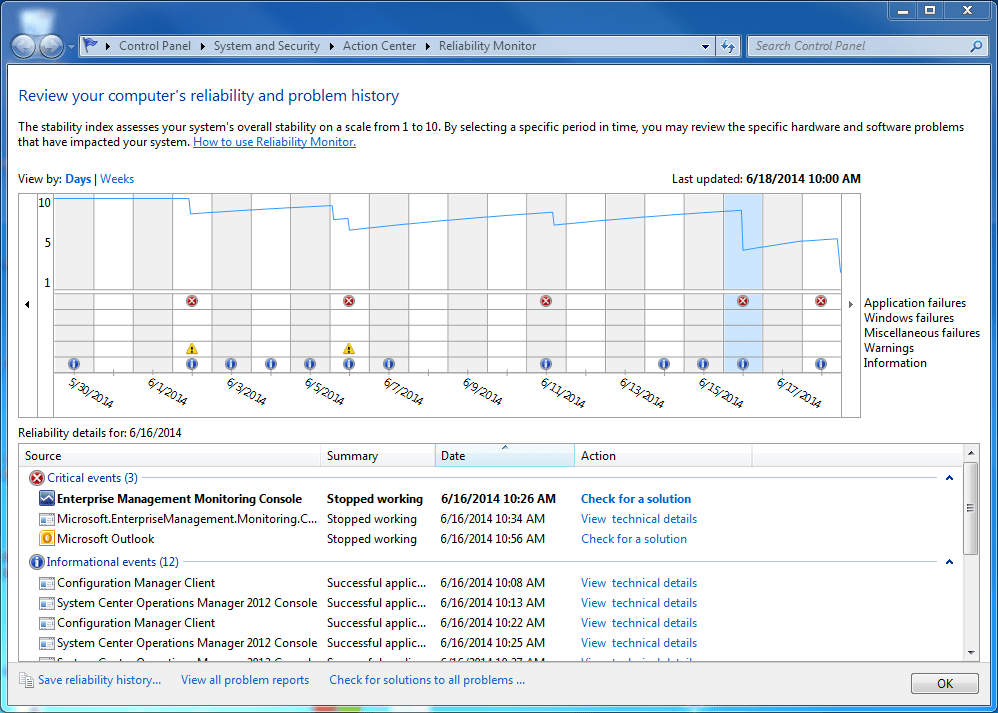Viewport: 998px width, 713px height.
Task: Collapse the Critical events group
Action: pos(949,477)
